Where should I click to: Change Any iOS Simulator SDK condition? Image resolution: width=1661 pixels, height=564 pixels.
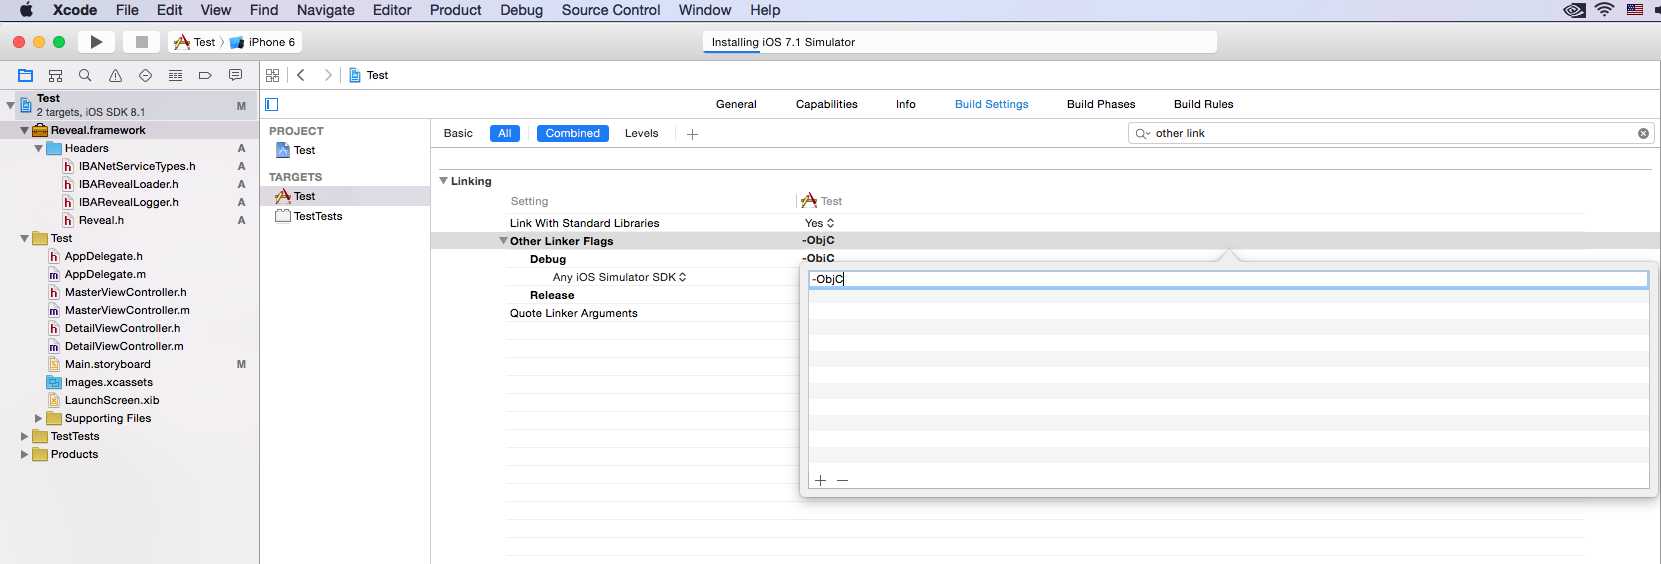619,277
